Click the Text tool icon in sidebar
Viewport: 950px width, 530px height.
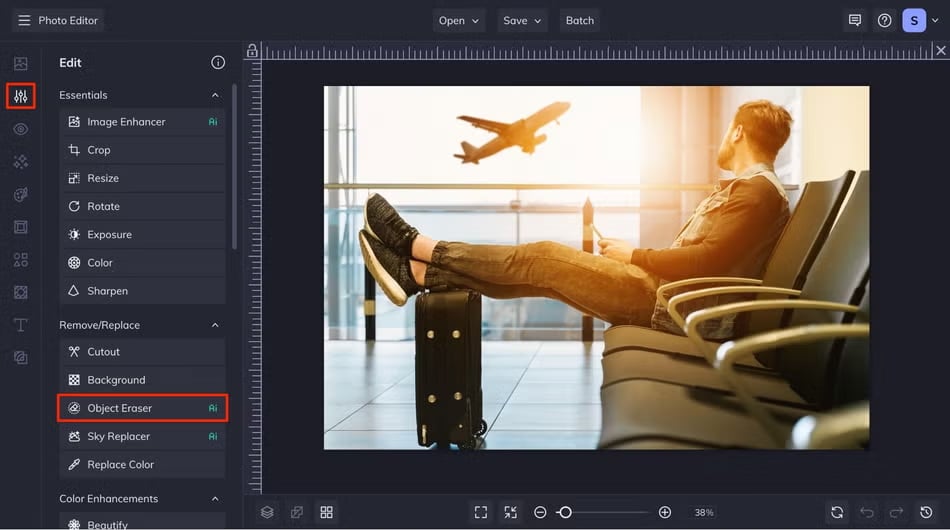coord(20,325)
